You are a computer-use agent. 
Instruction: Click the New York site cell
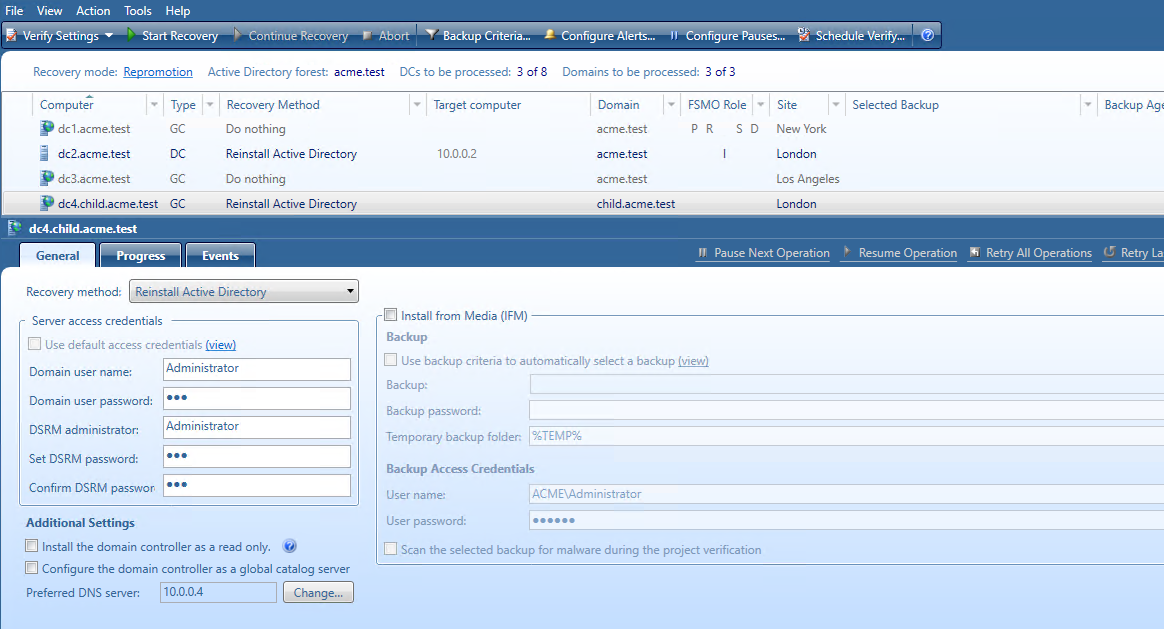pyautogui.click(x=801, y=128)
